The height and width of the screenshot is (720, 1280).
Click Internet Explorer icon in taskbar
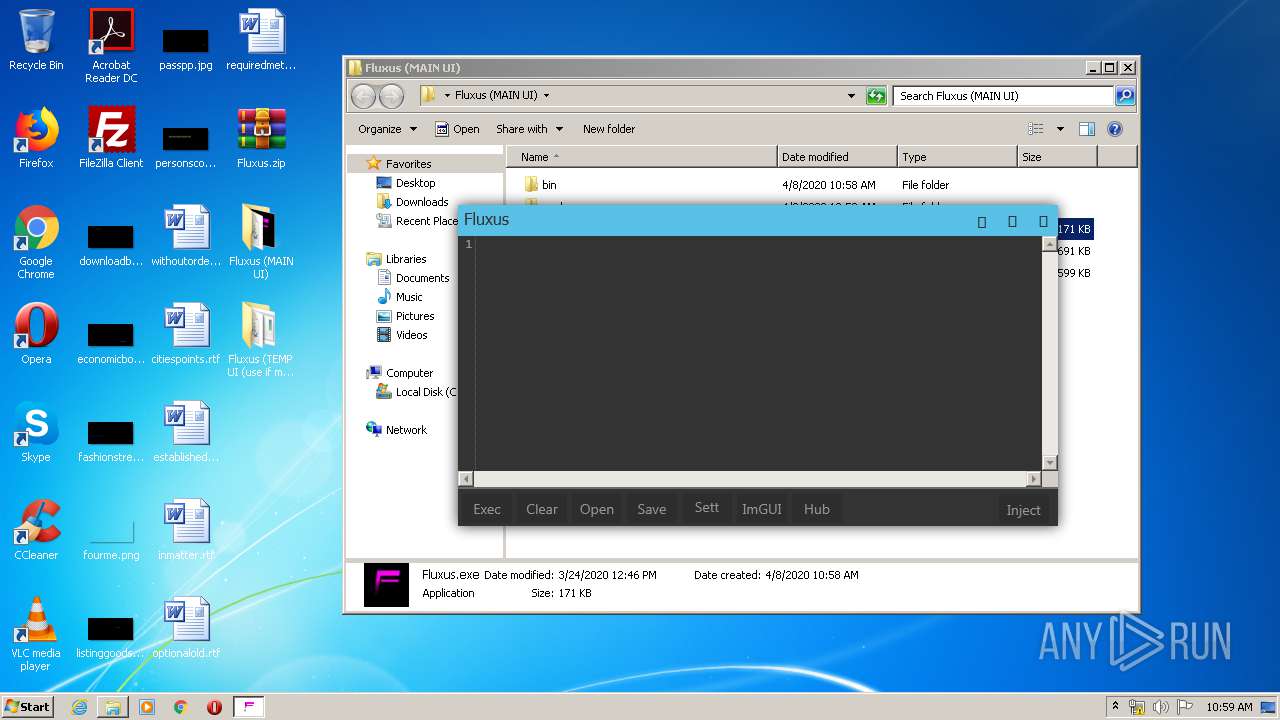pyautogui.click(x=80, y=707)
